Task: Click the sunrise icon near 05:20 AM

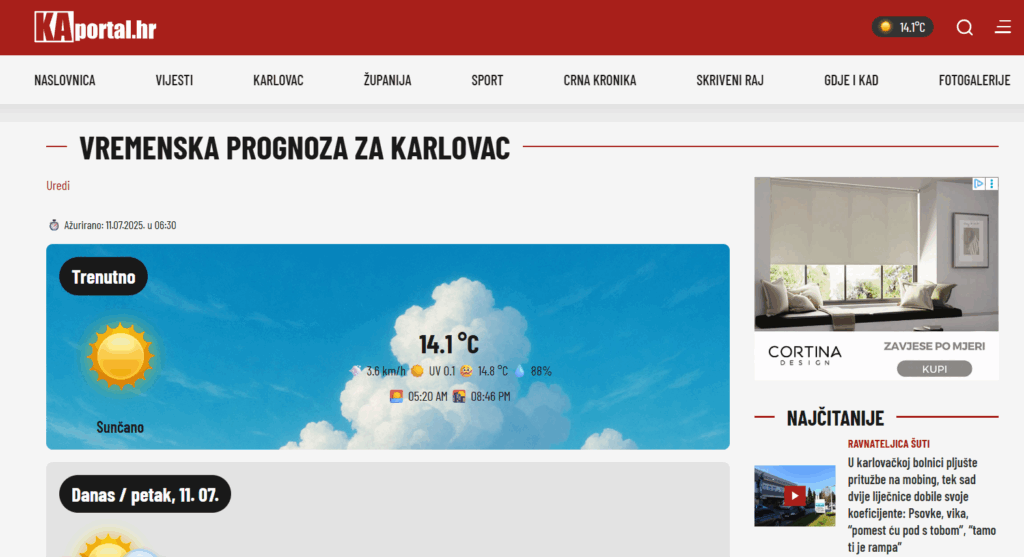Action: (396, 396)
